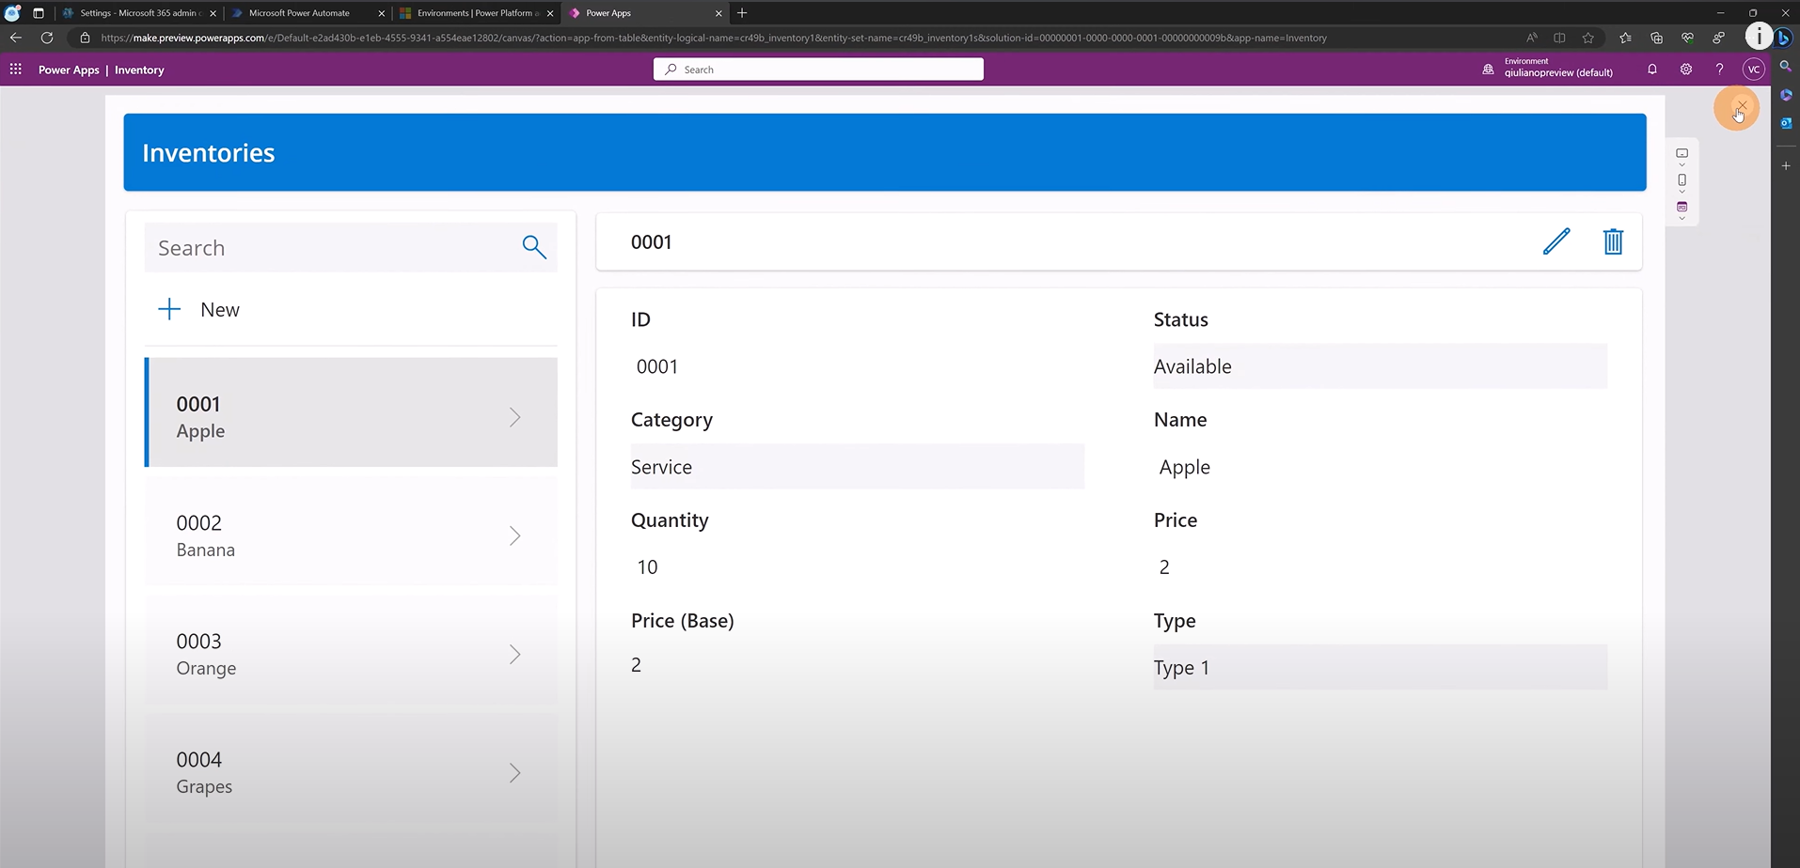Viewport: 1800px width, 868px height.
Task: Open the giulianopreview environment picker
Action: tap(1548, 68)
